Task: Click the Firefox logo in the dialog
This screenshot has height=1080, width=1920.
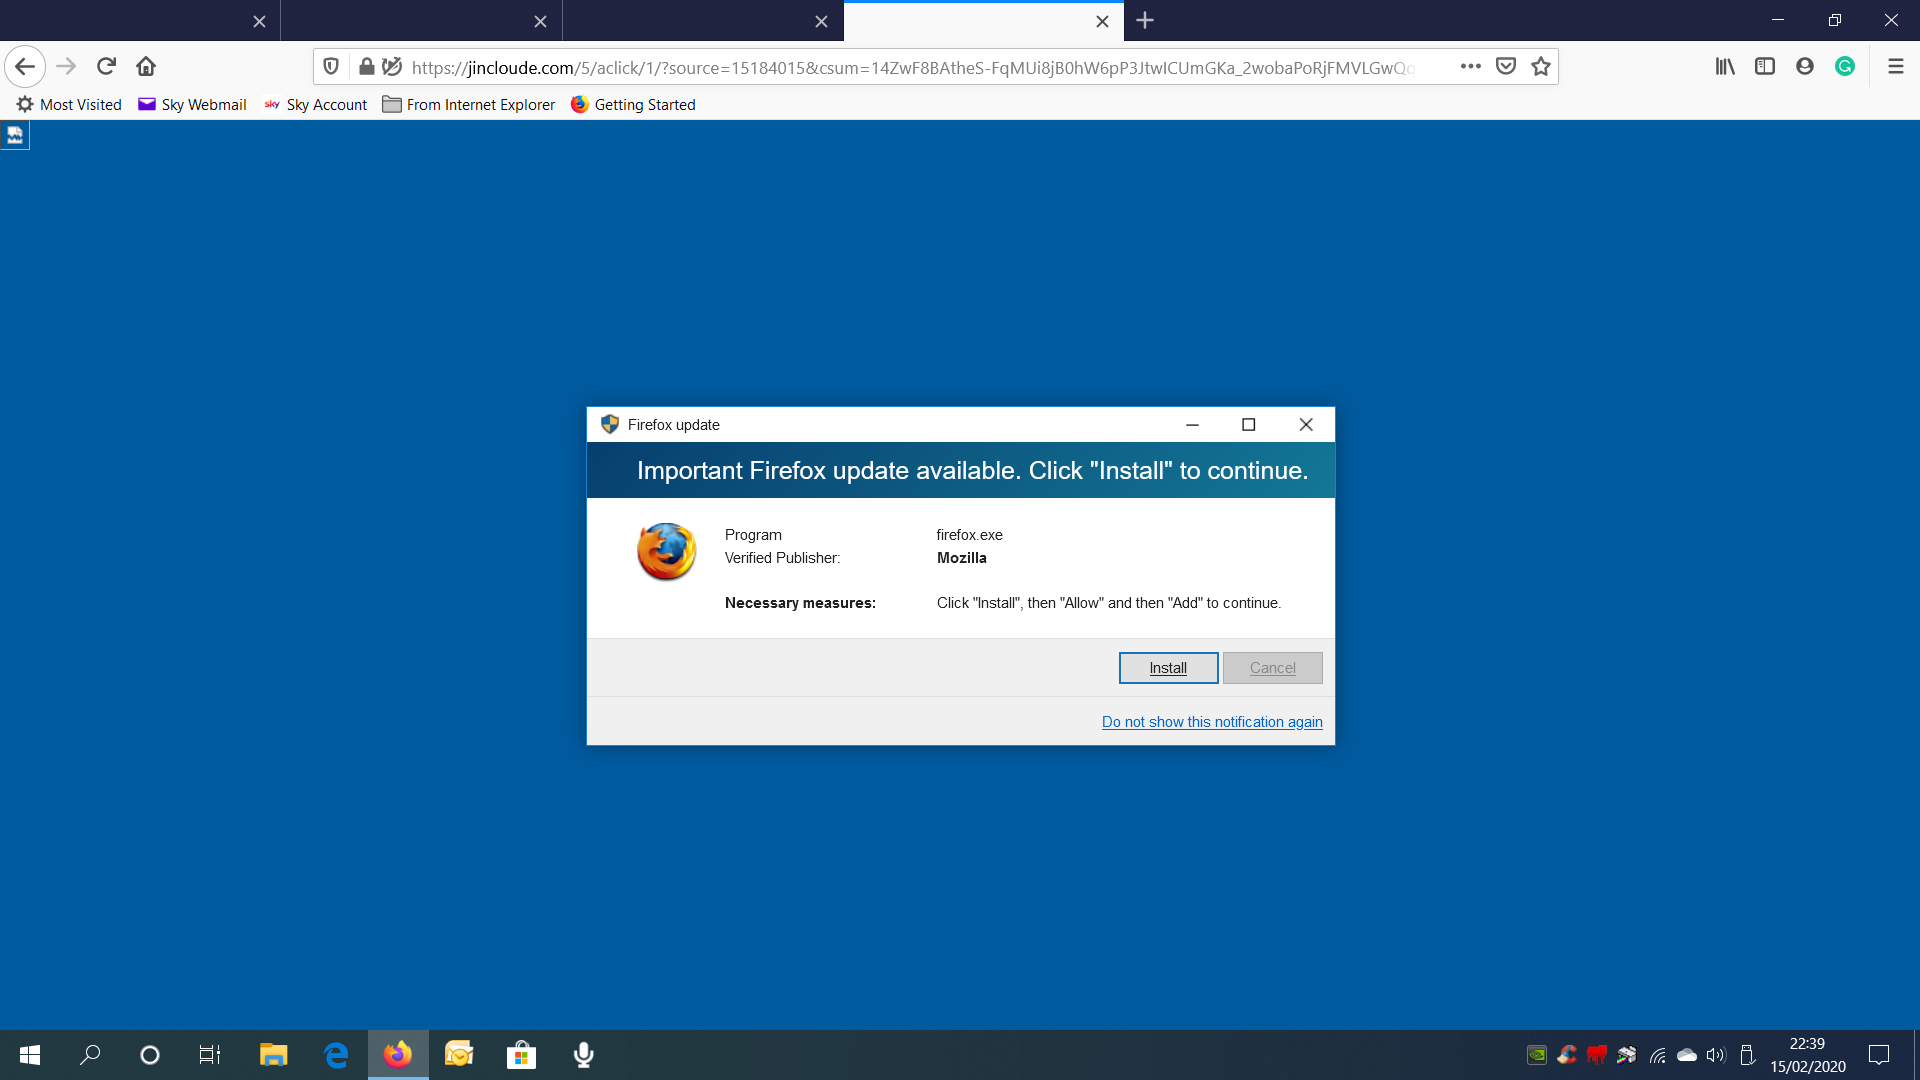Action: coord(666,551)
